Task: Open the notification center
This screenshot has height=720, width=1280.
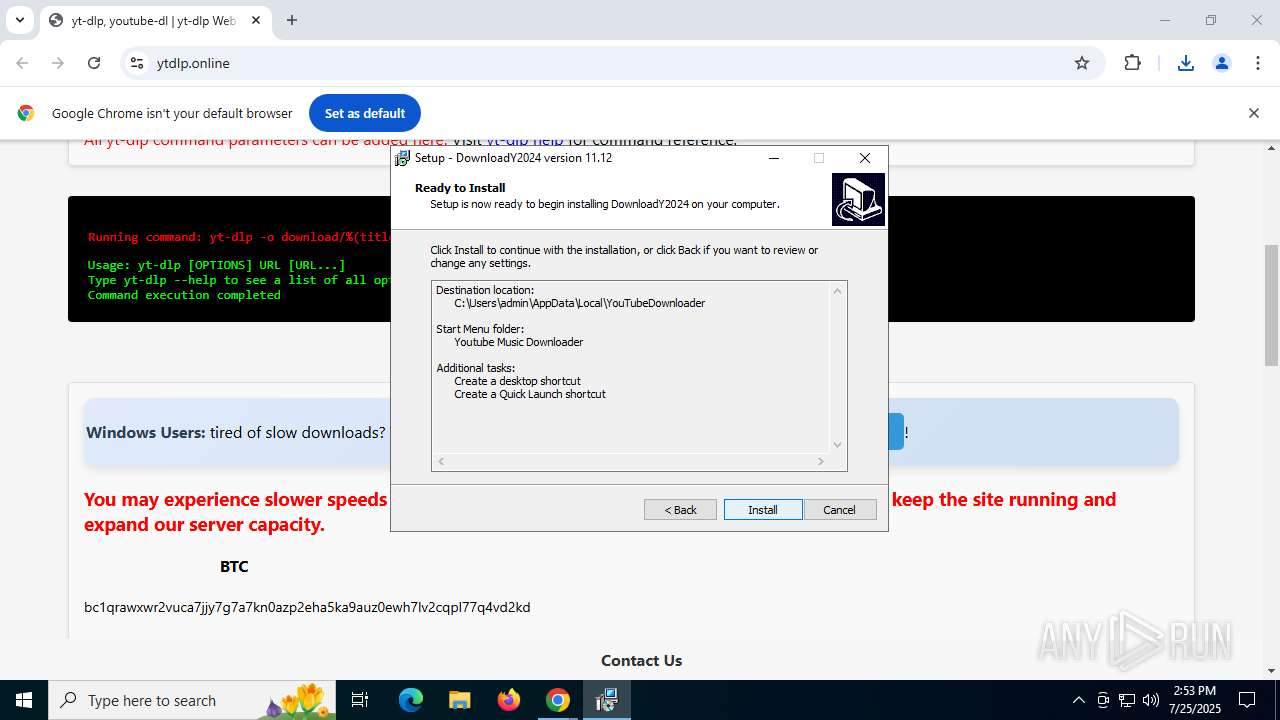Action: 1247,700
